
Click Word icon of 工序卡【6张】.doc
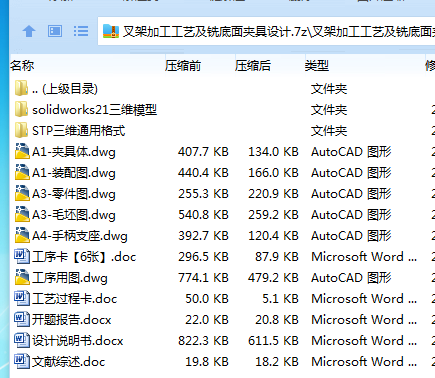pos(22,256)
